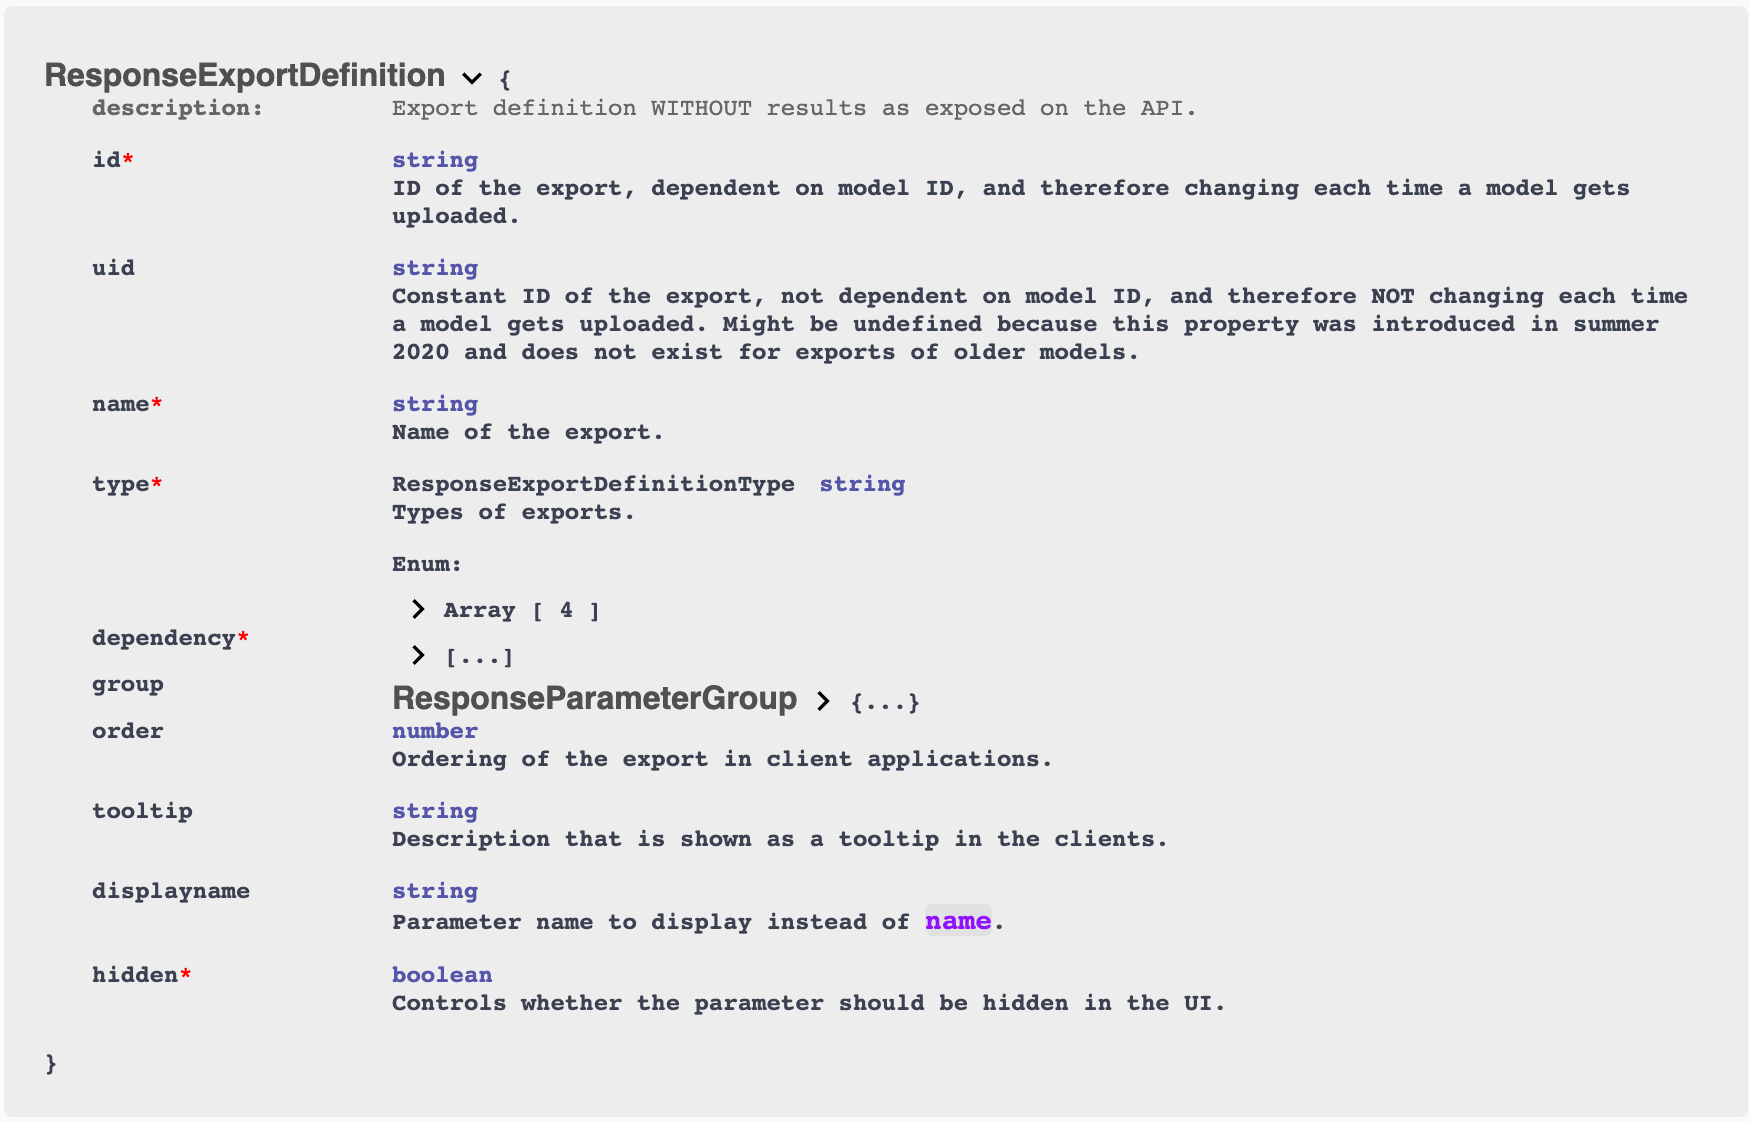Click the 'uid' property name
1750x1122 pixels.
[x=113, y=268]
